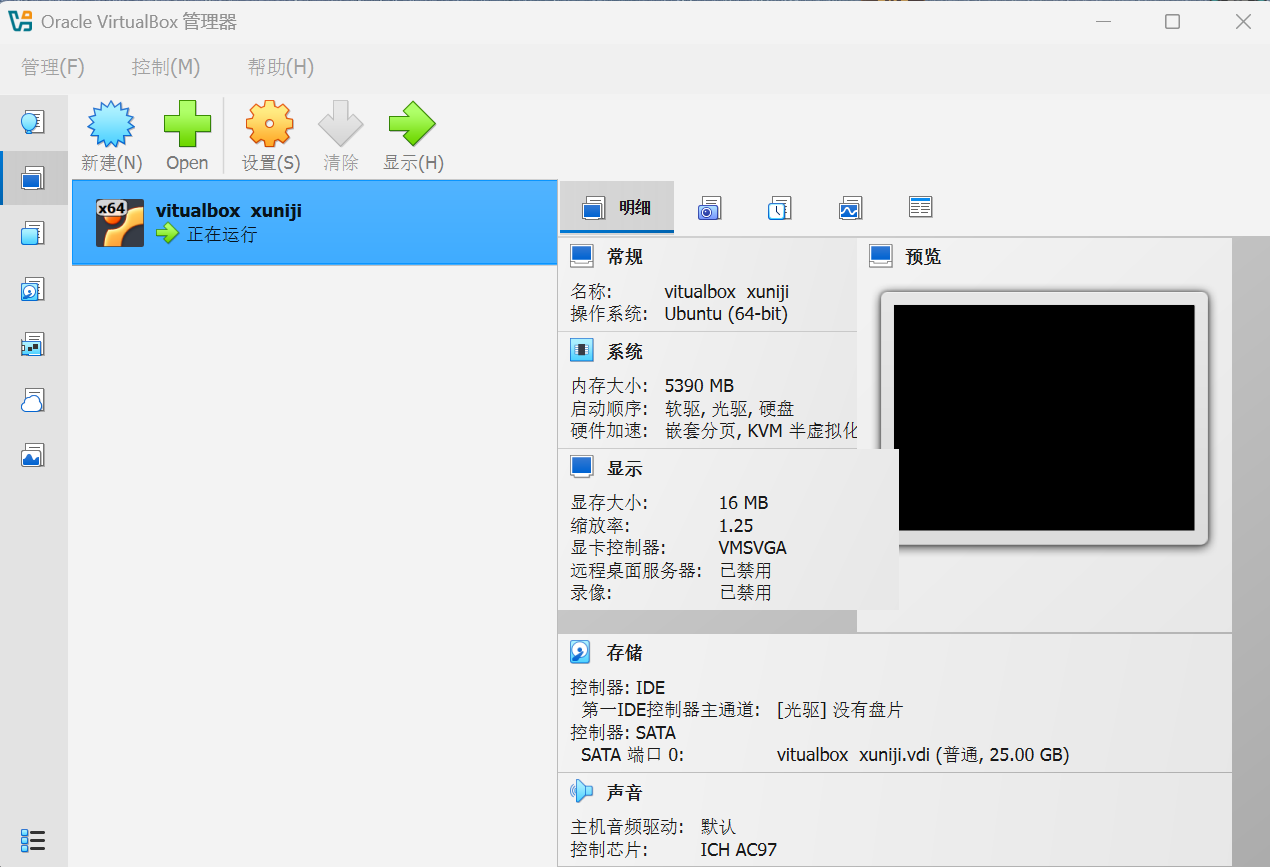Open the 常规 general settings heading
This screenshot has height=867, width=1270.
point(625,257)
